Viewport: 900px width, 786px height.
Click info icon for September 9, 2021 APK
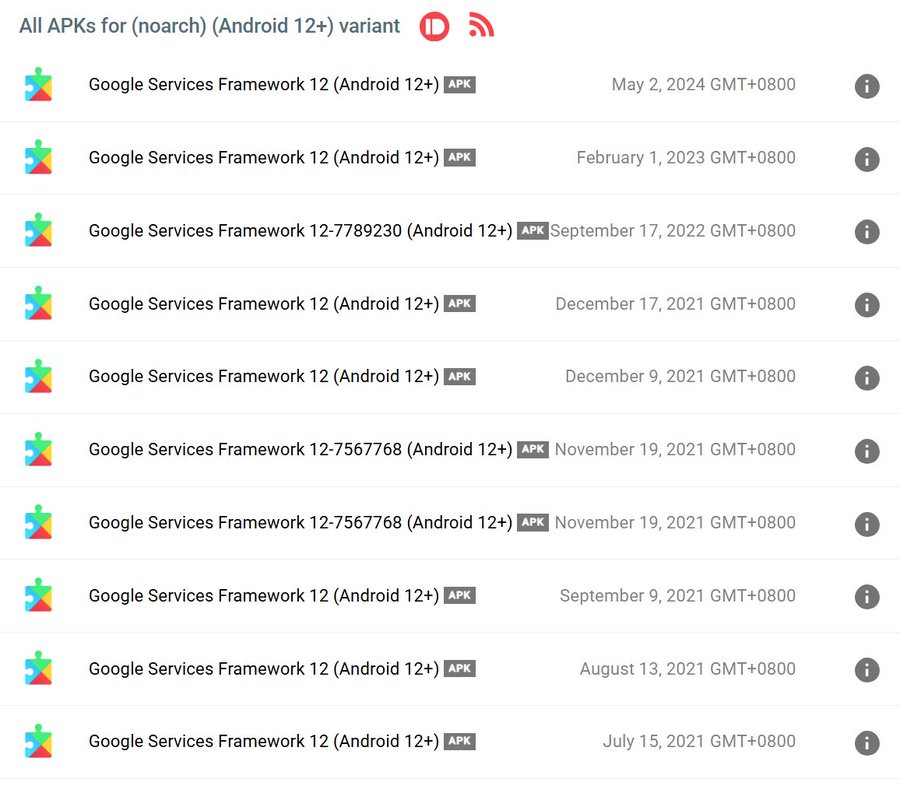tap(867, 597)
